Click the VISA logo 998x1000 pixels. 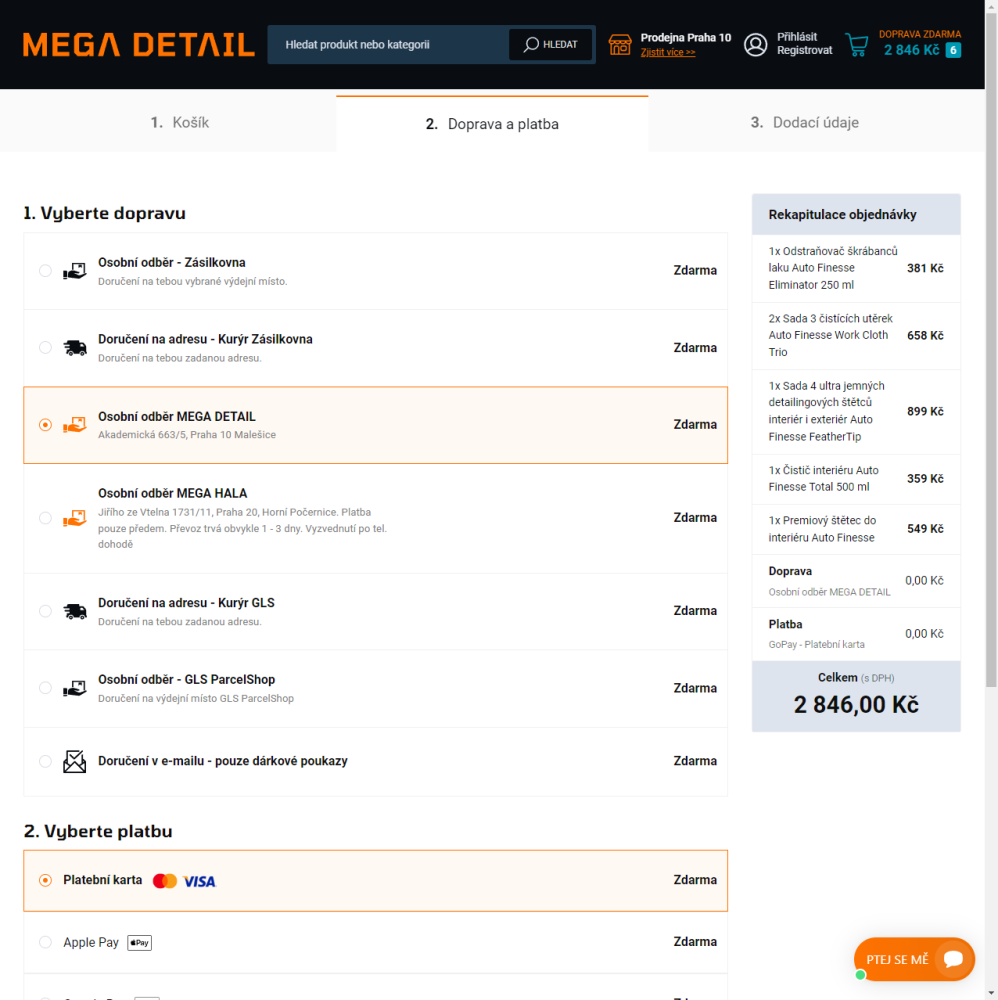(200, 881)
